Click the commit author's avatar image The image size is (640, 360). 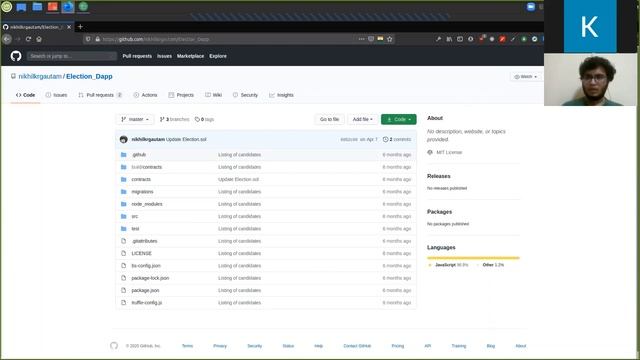(x=124, y=140)
